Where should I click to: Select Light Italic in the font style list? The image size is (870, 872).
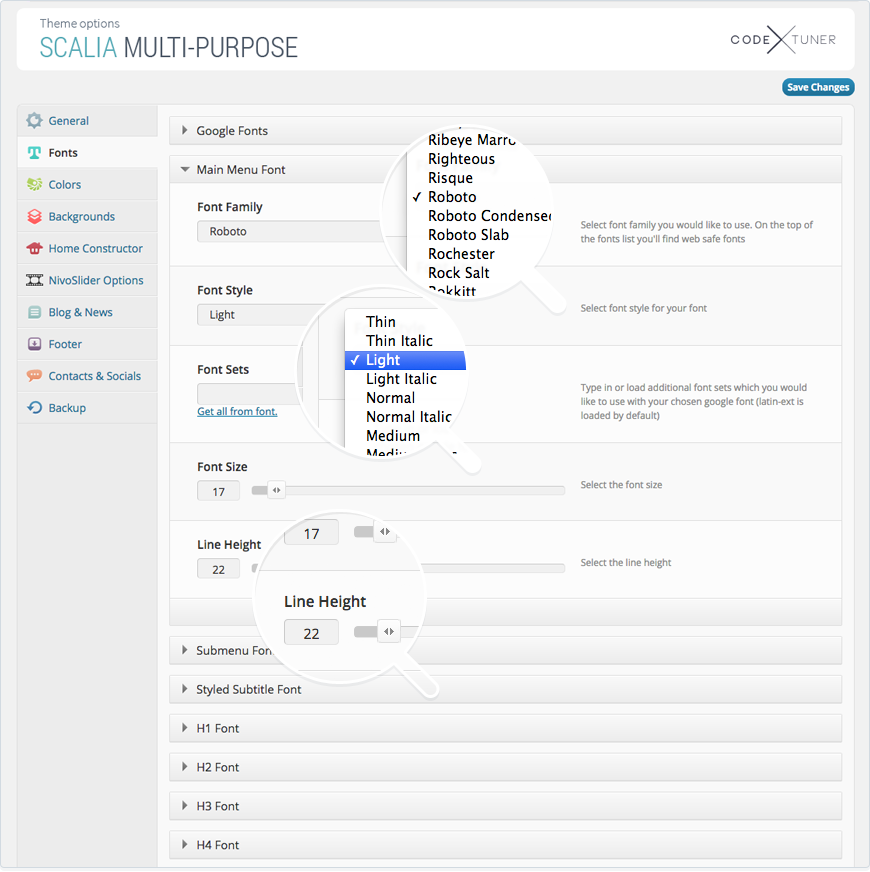coord(401,379)
